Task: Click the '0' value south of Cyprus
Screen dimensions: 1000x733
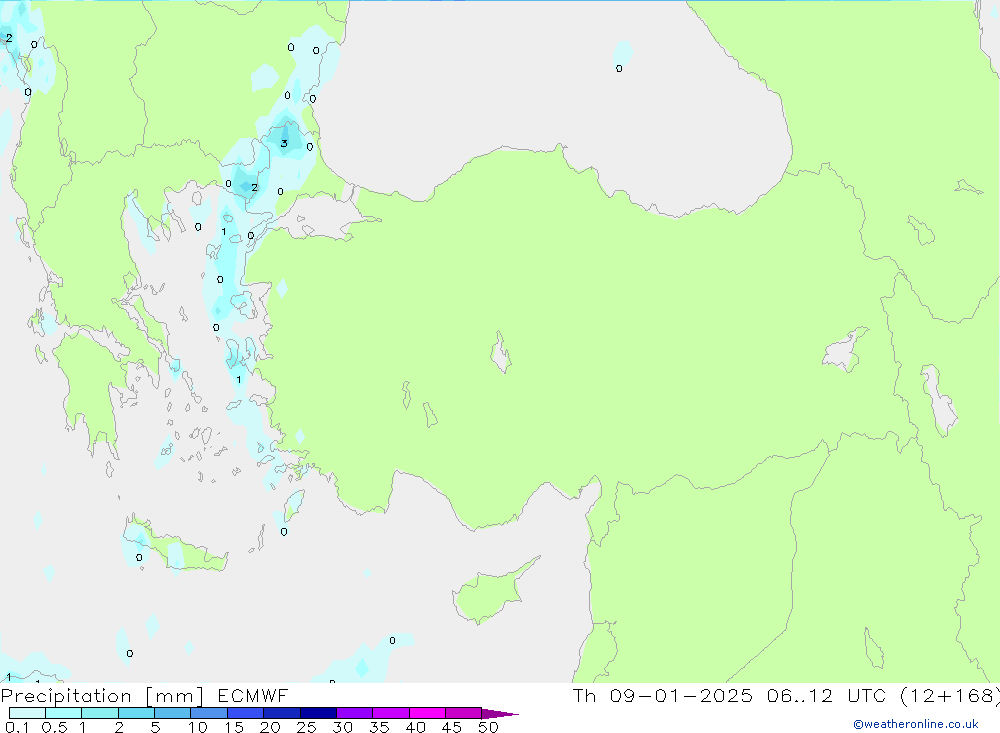Action: tap(392, 640)
